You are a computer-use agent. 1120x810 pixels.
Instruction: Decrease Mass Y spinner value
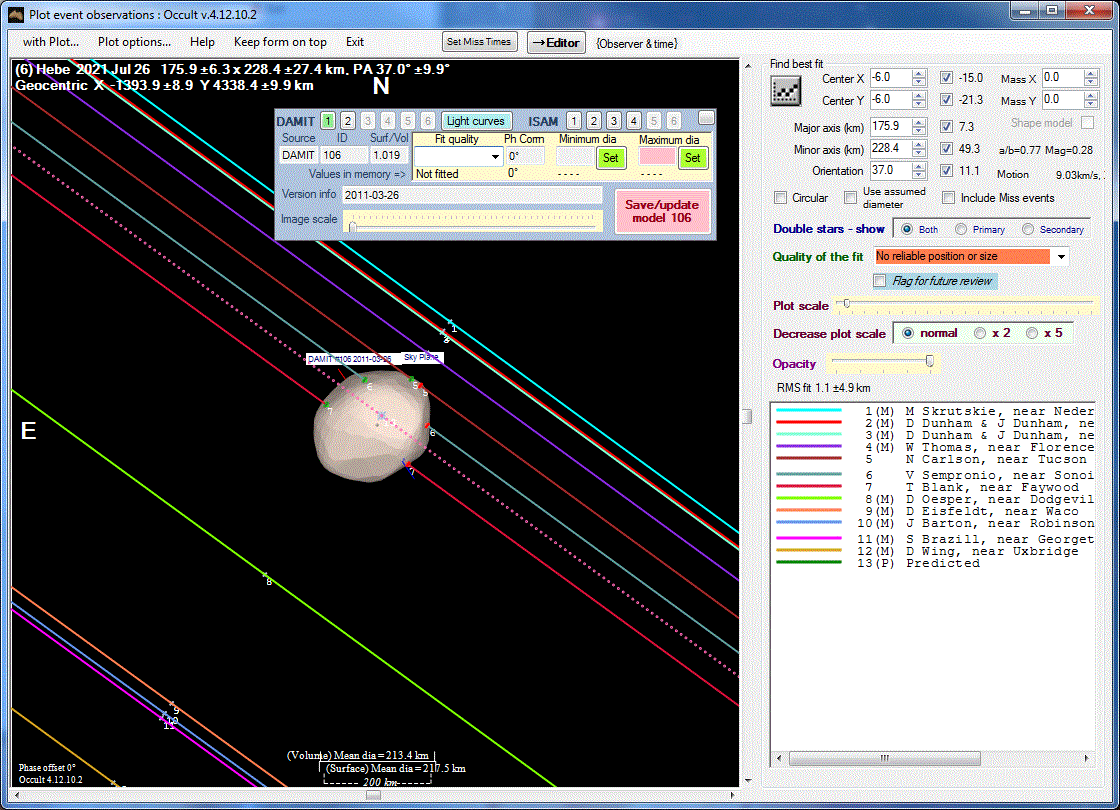point(1090,104)
